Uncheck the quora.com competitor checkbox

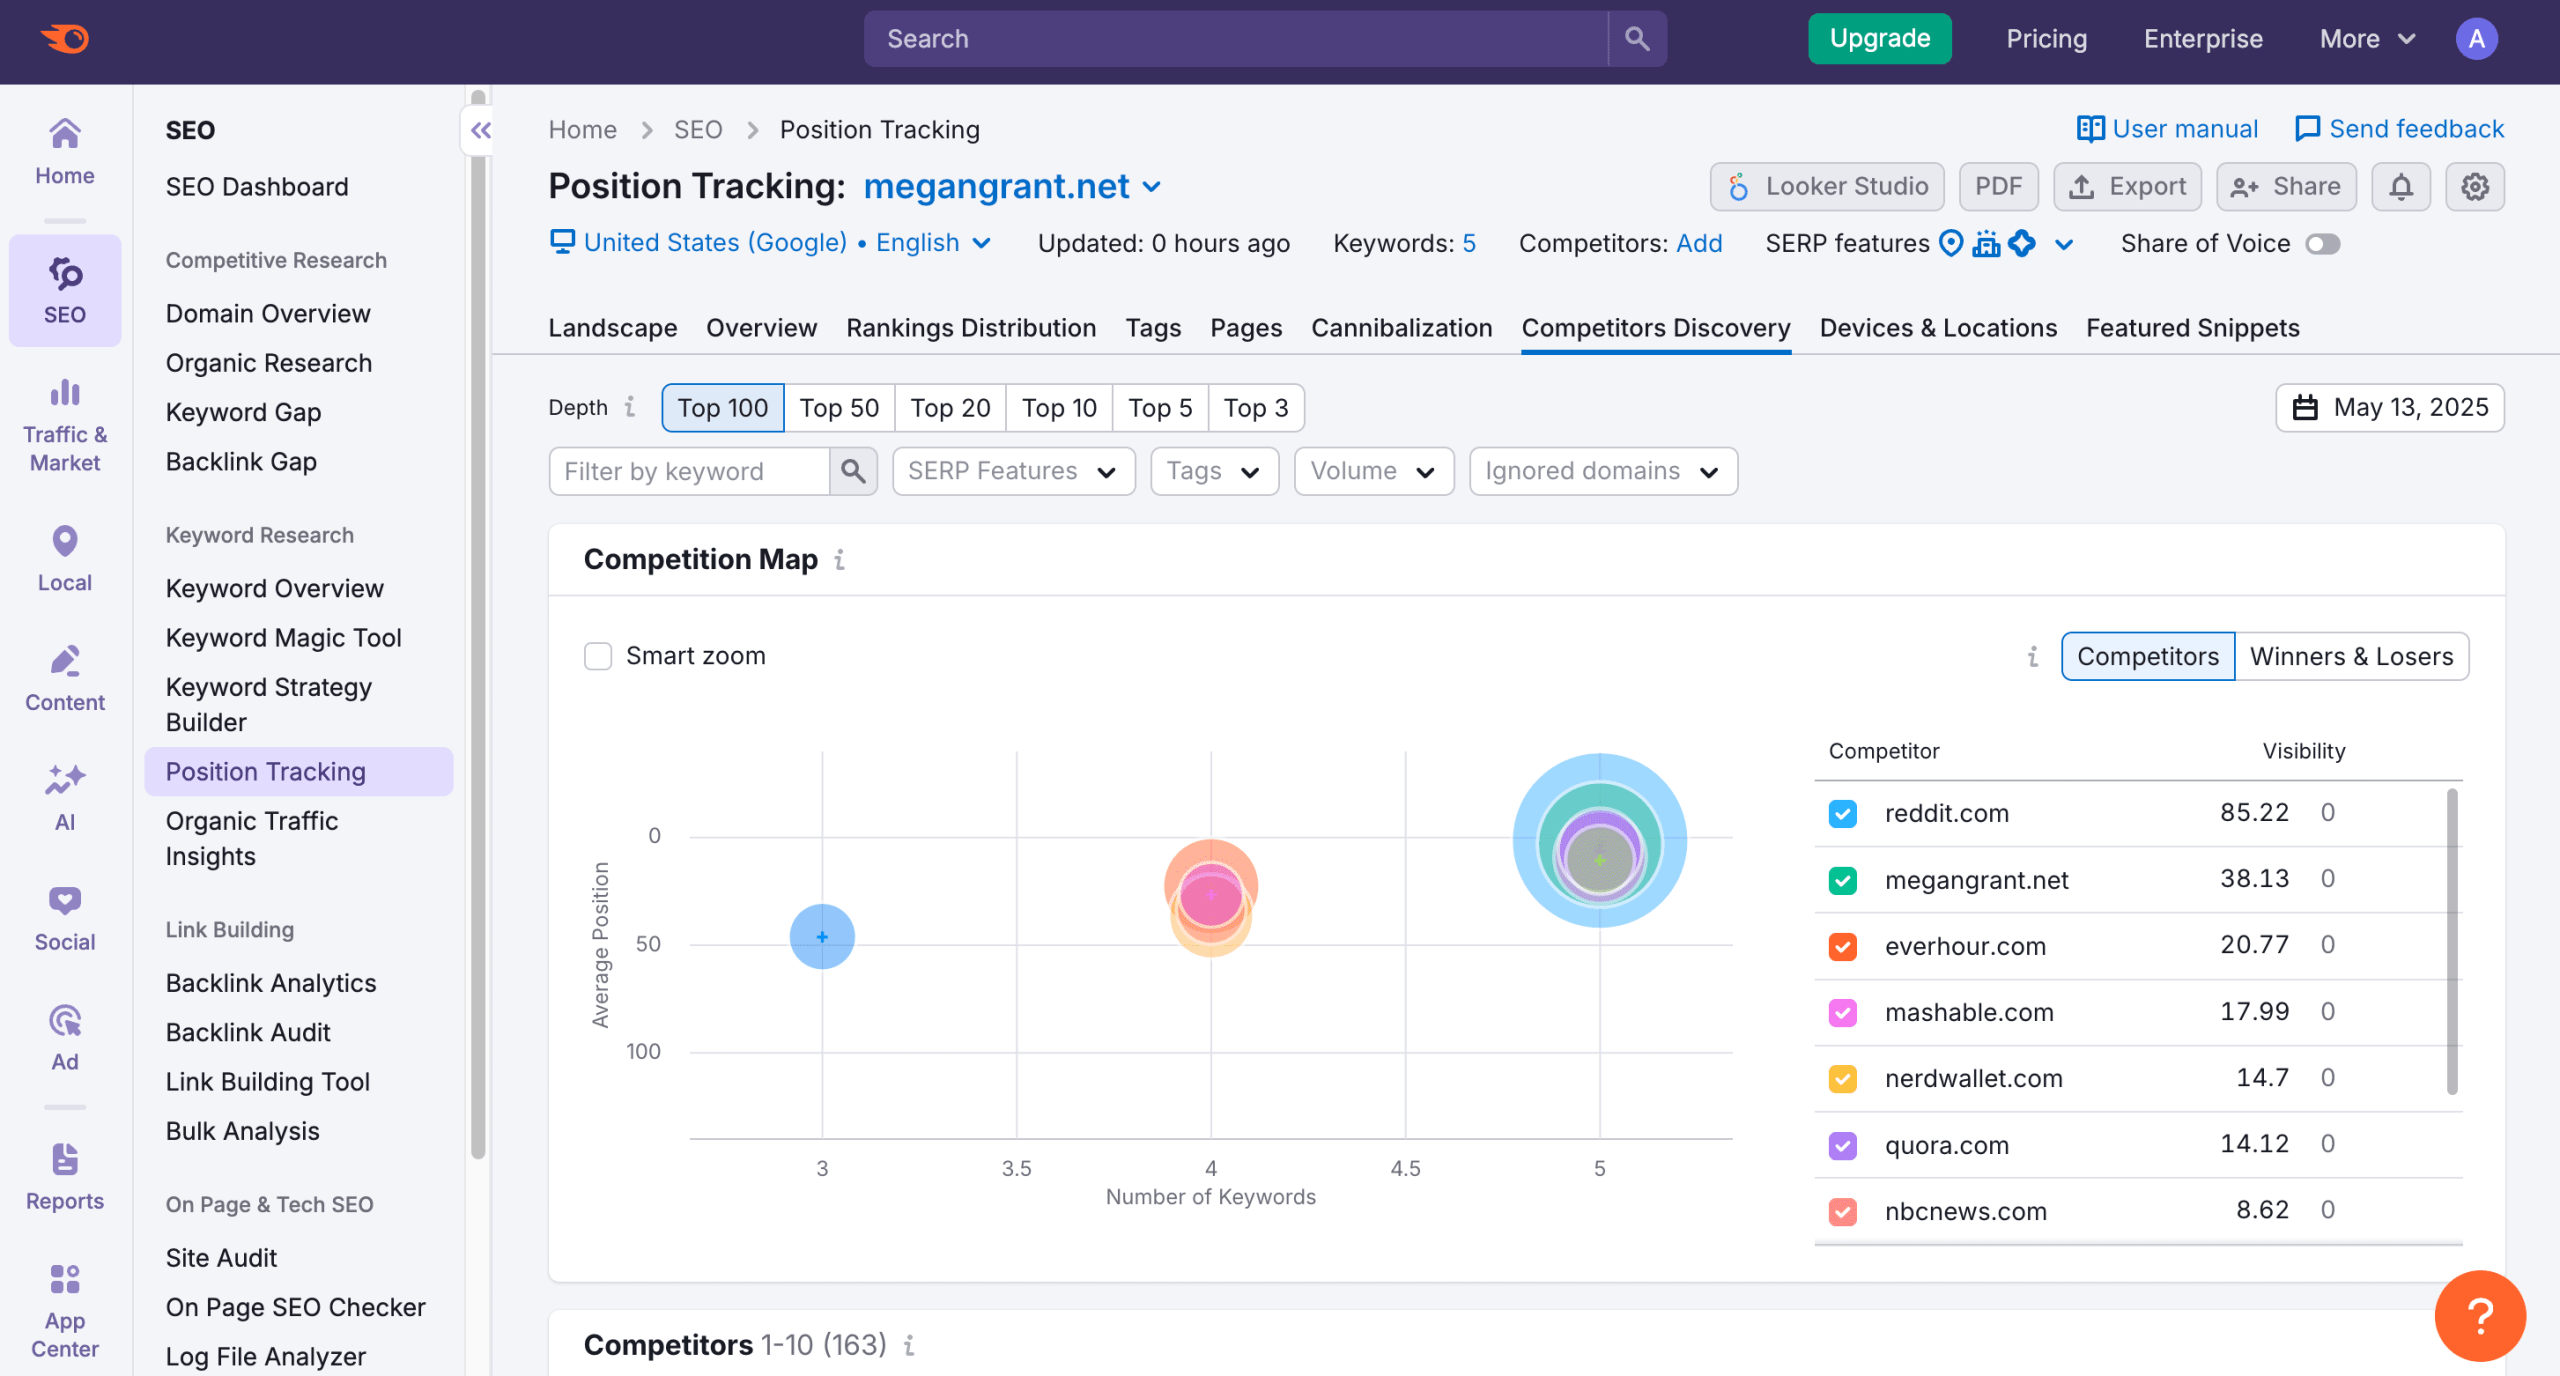[1843, 1145]
